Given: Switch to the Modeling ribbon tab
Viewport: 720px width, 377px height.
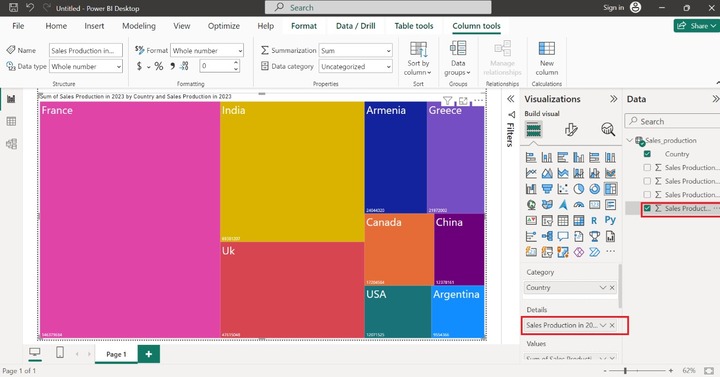Looking at the screenshot, I should pos(139,26).
